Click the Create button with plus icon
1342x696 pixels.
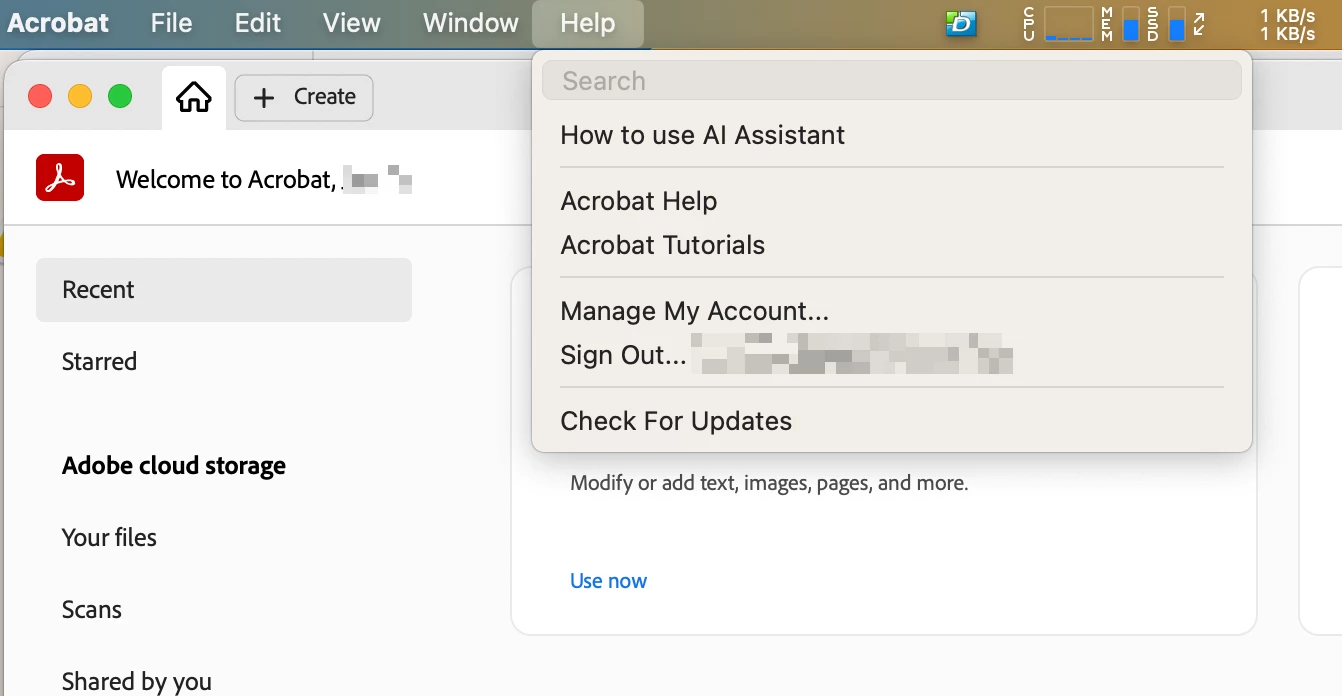[304, 97]
